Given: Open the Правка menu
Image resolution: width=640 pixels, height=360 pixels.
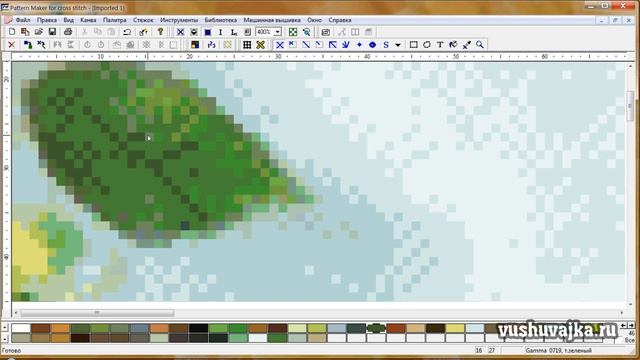Looking at the screenshot, I should (47, 20).
